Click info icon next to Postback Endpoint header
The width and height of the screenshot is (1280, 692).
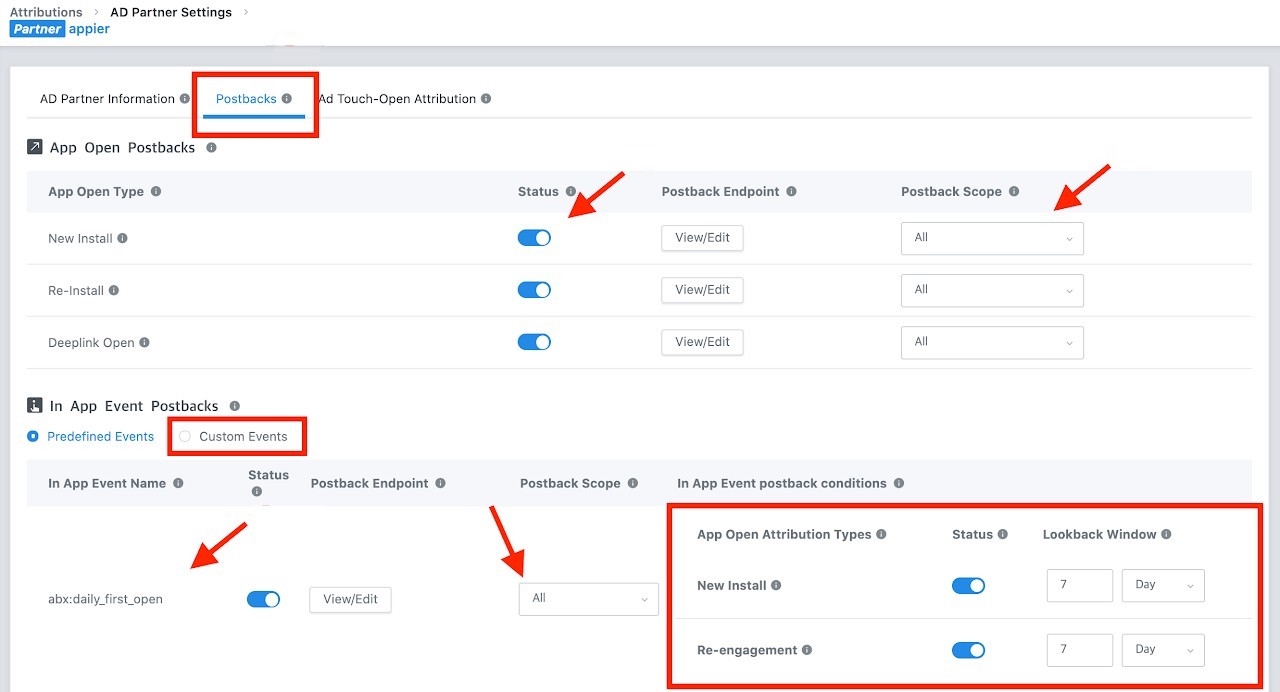(x=791, y=192)
